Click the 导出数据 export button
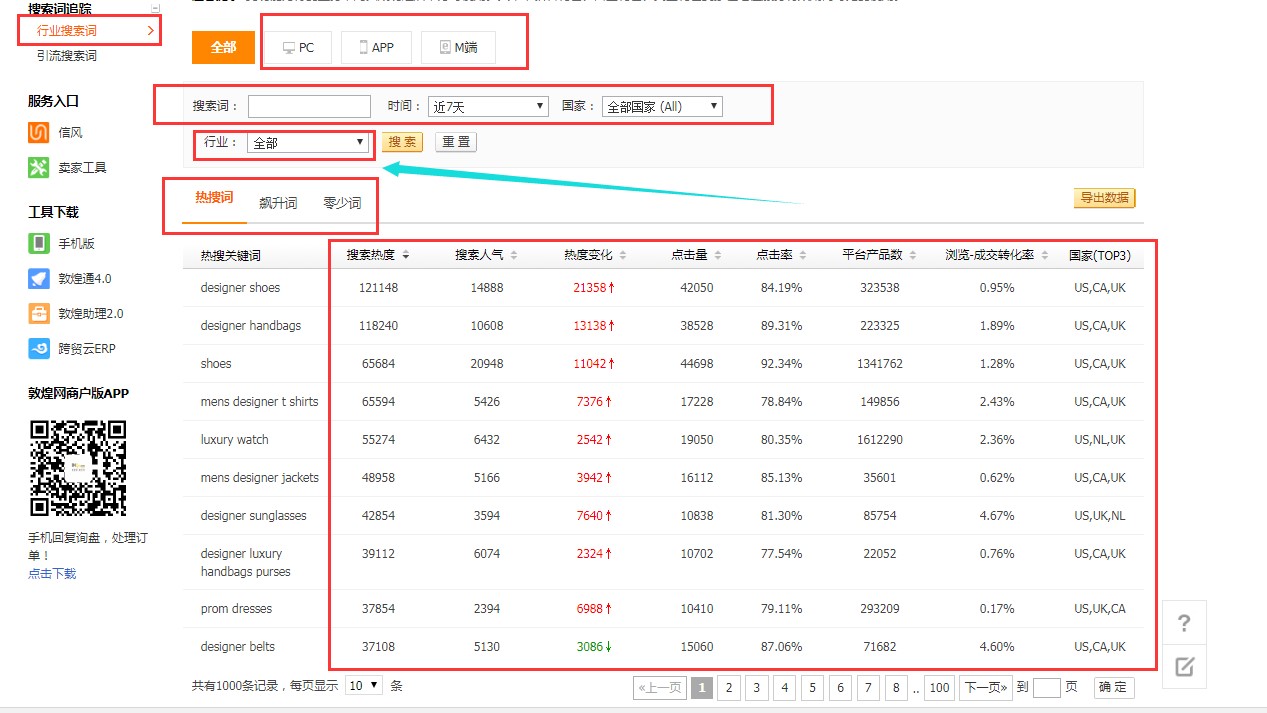Screen dimensions: 1267x713 click(1104, 198)
